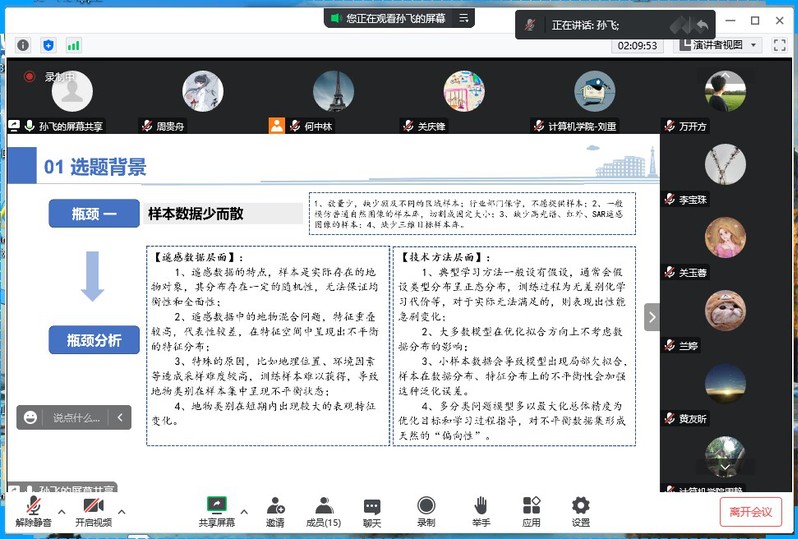Raise hand with the 举手 icon
This screenshot has height=539, width=798.
click(481, 506)
